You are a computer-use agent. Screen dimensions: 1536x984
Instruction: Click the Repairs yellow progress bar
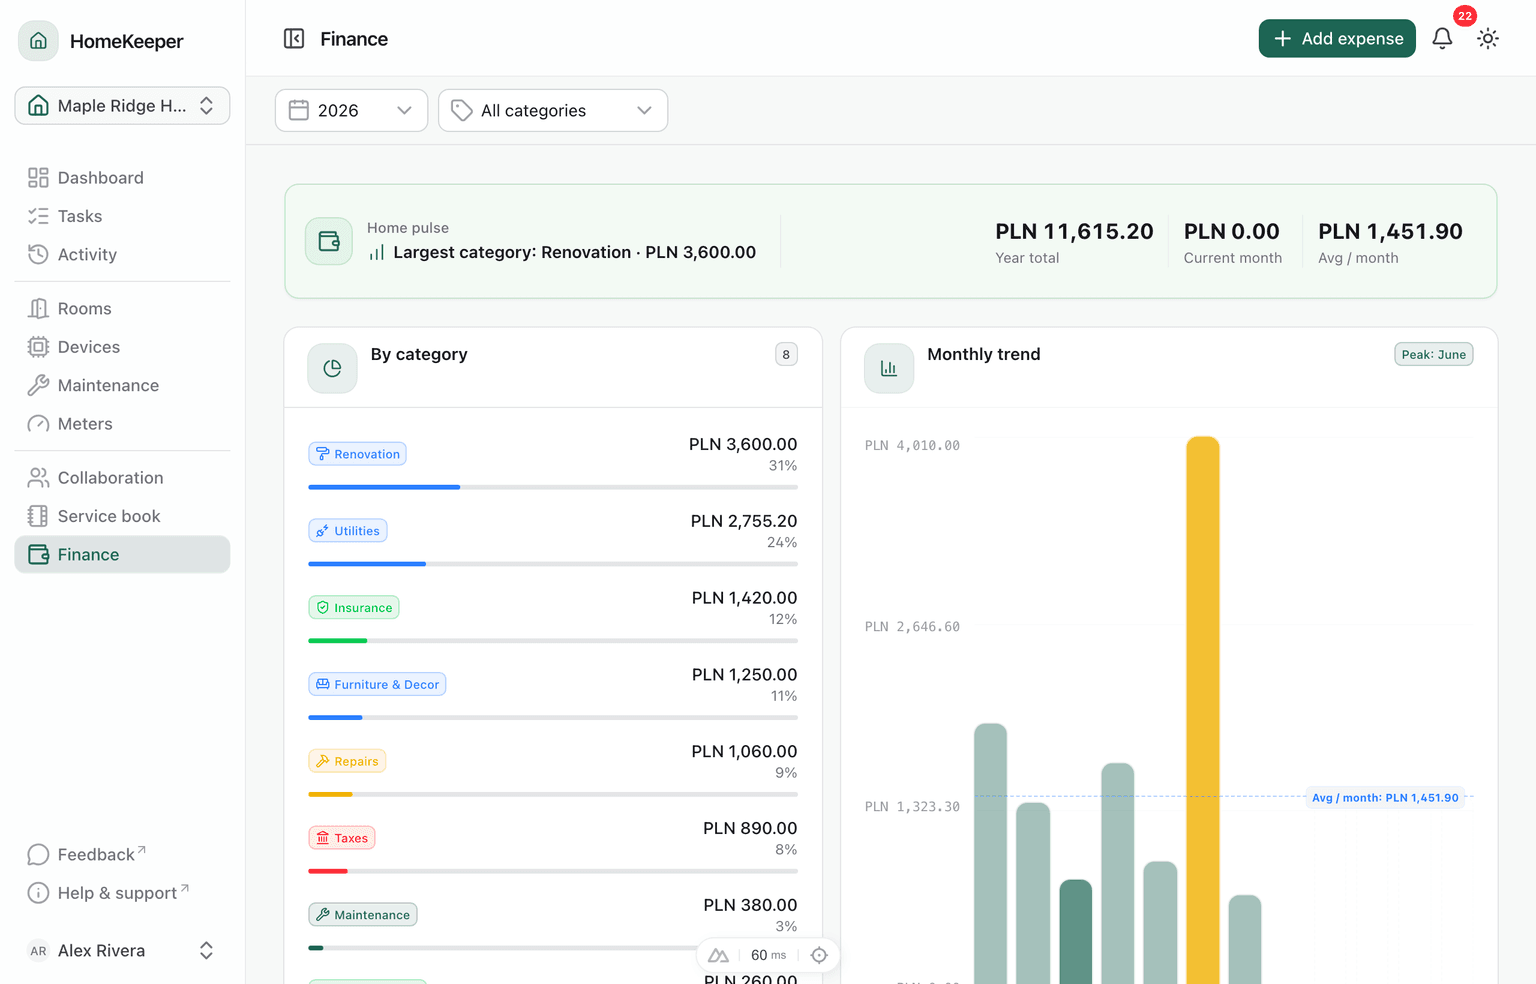(x=330, y=794)
